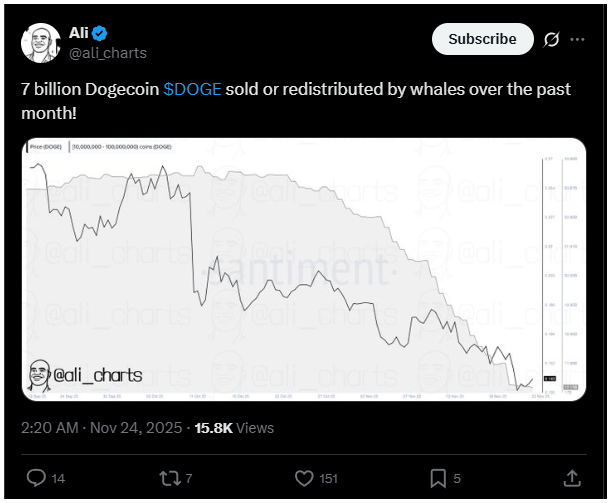This screenshot has width=611, height=503.
Task: Open Grok actions icon beside Subscribe
Action: (x=549, y=40)
